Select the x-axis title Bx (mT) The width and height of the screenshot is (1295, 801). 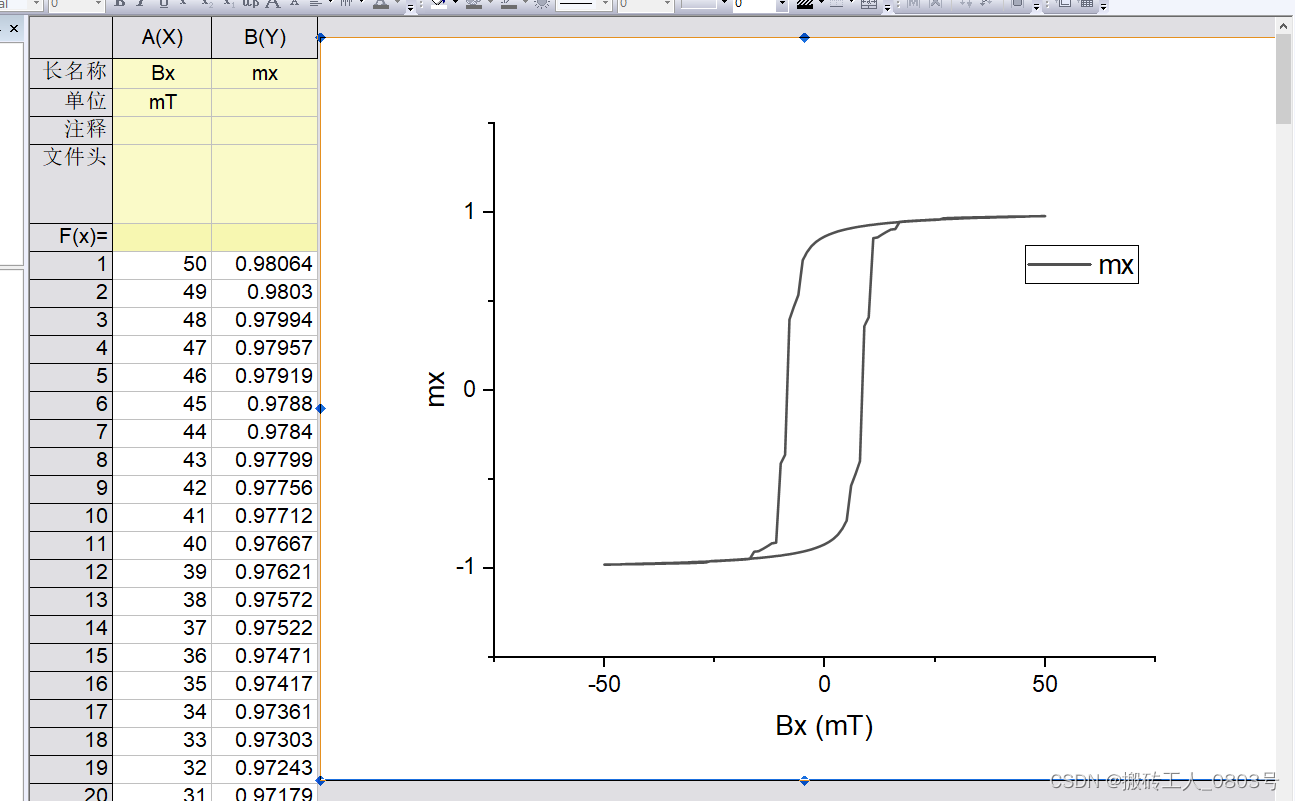pyautogui.click(x=824, y=726)
